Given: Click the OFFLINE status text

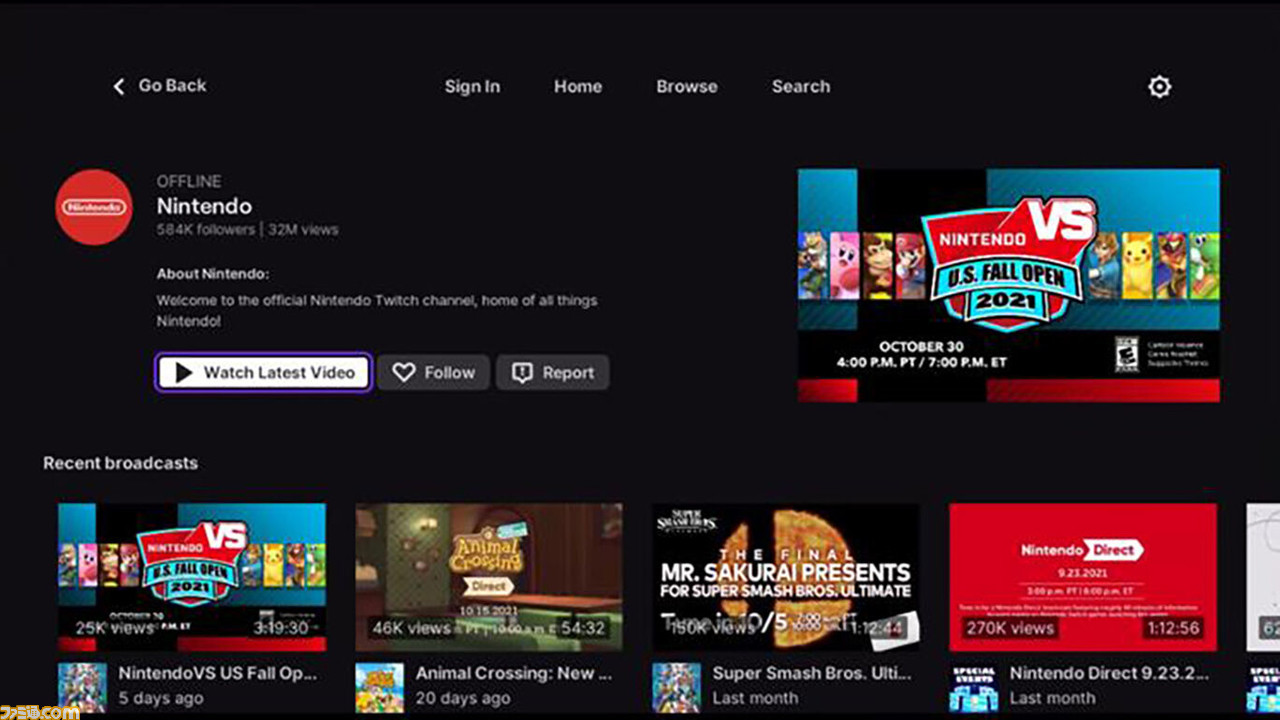Looking at the screenshot, I should (189, 181).
